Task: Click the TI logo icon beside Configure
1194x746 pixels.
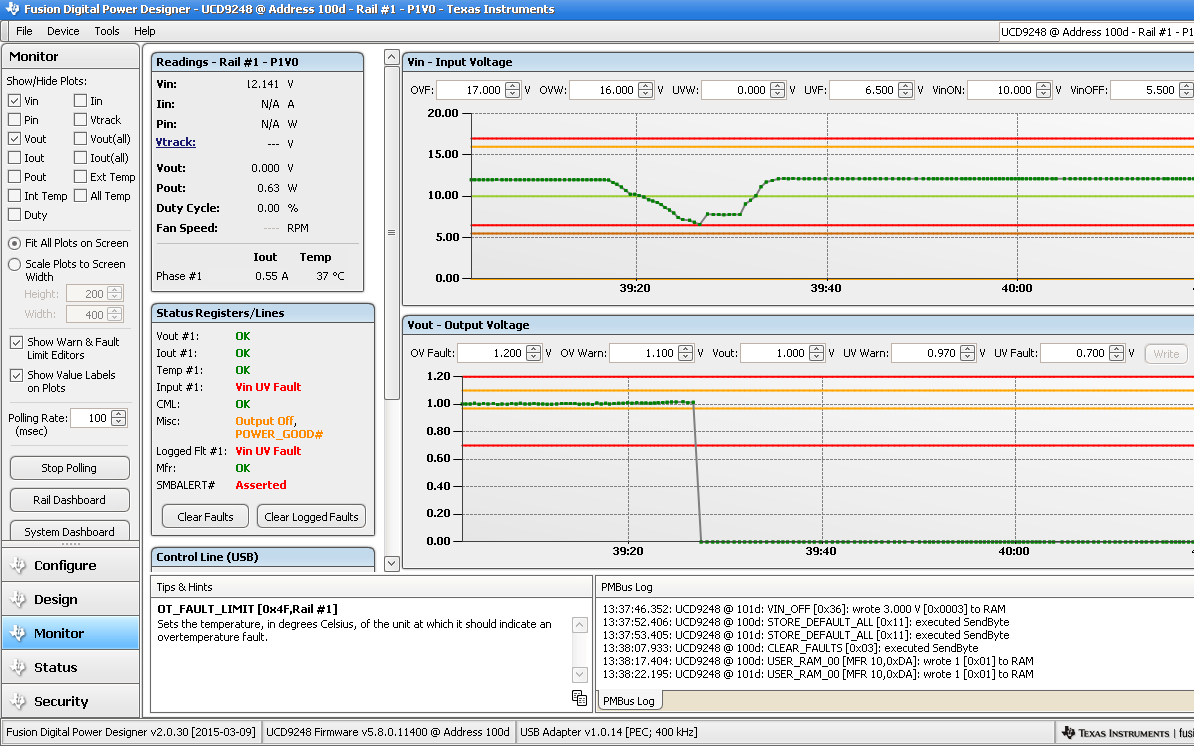Action: 18,566
